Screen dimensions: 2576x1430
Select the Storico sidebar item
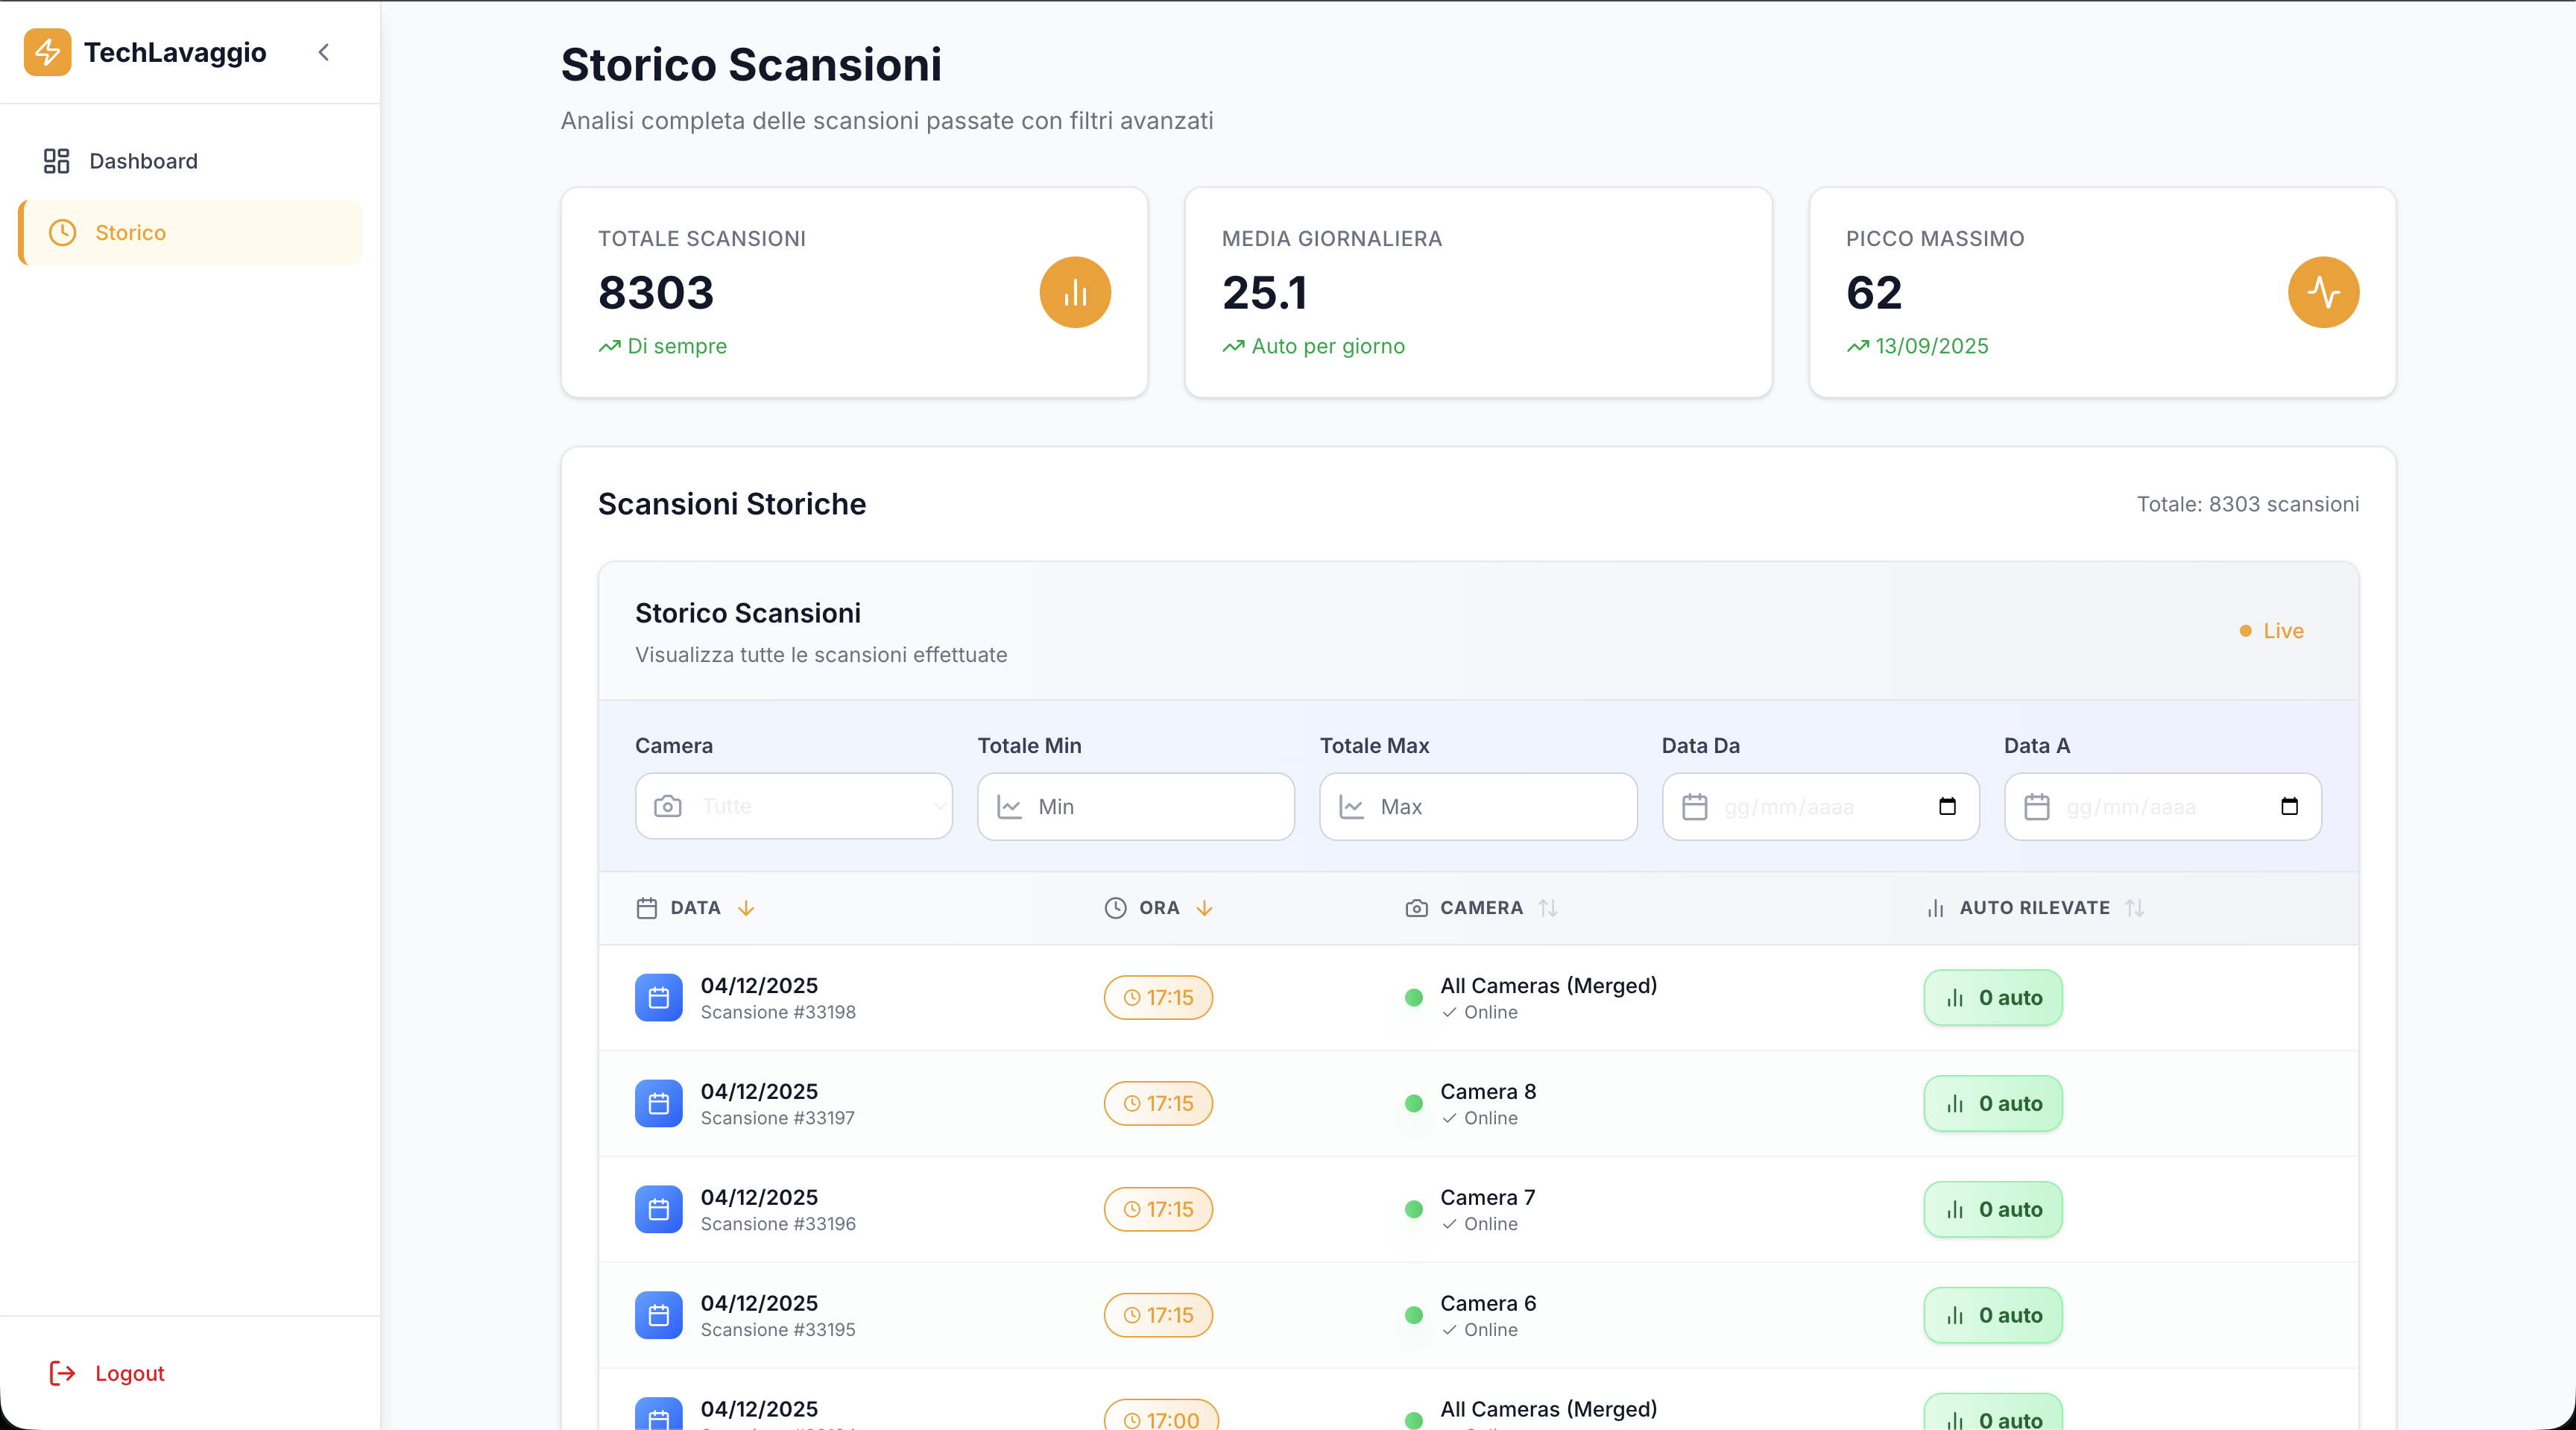coord(130,232)
